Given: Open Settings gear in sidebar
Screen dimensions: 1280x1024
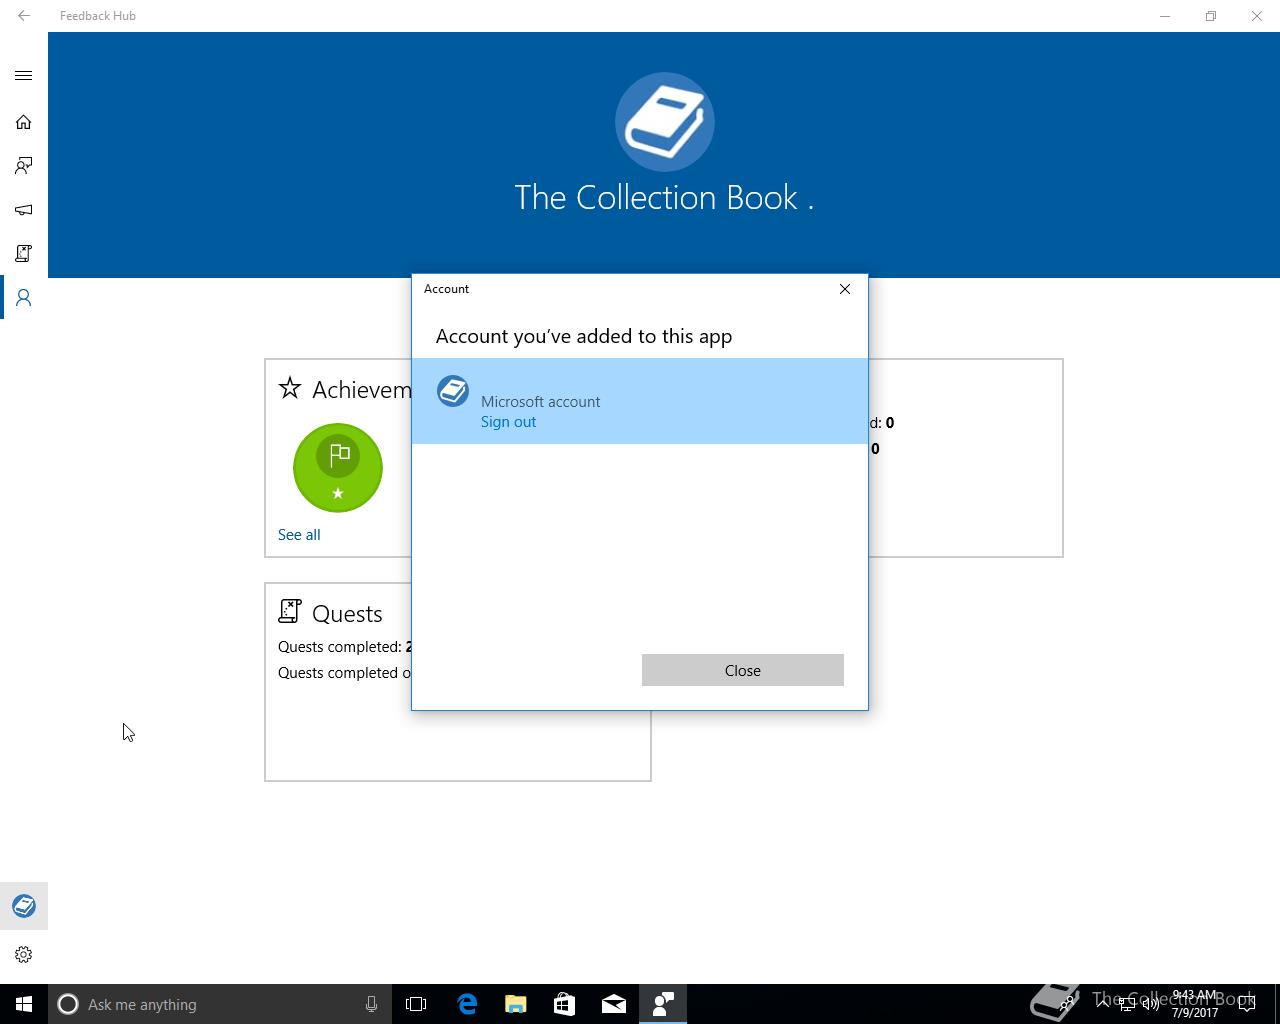Looking at the screenshot, I should [24, 955].
